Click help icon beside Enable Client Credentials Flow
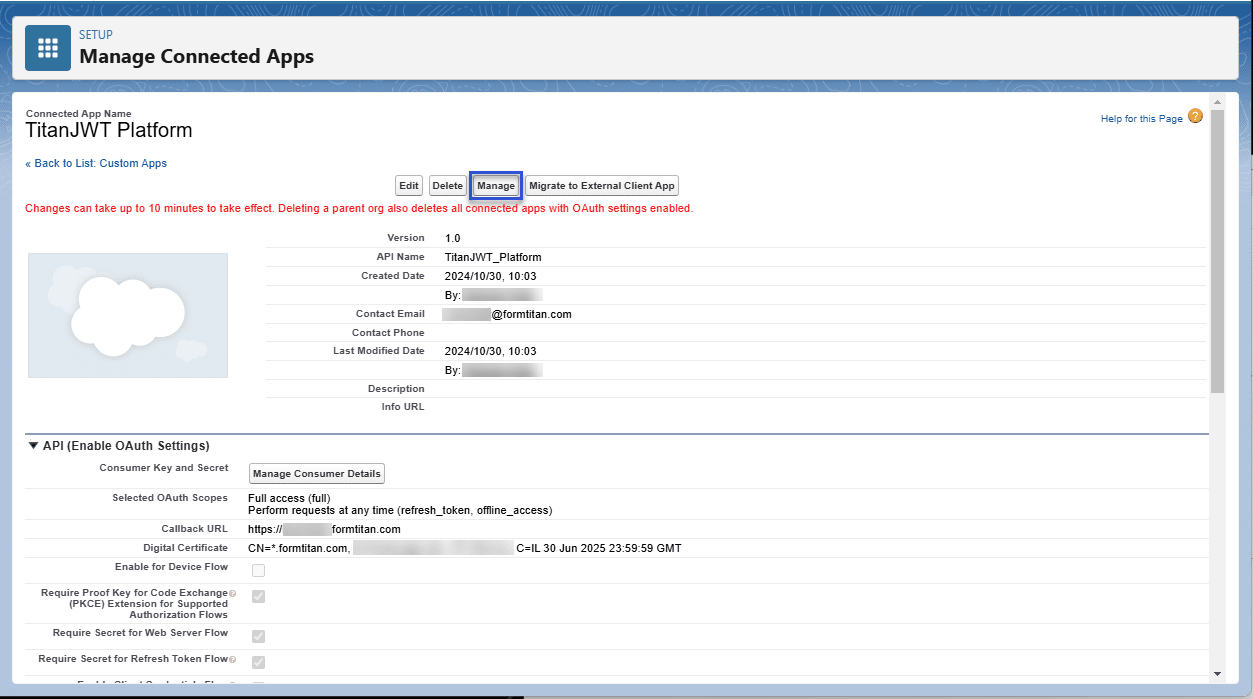Image resolution: width=1253 pixels, height=699 pixels. click(x=232, y=682)
